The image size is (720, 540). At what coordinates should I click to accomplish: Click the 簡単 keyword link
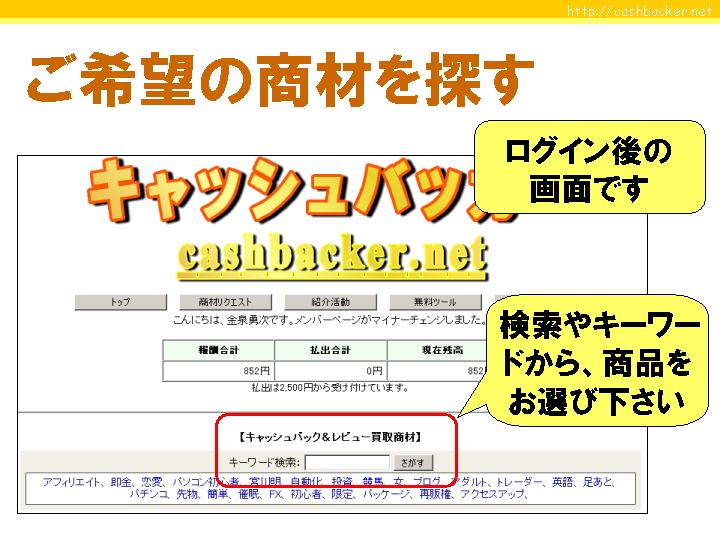(218, 494)
